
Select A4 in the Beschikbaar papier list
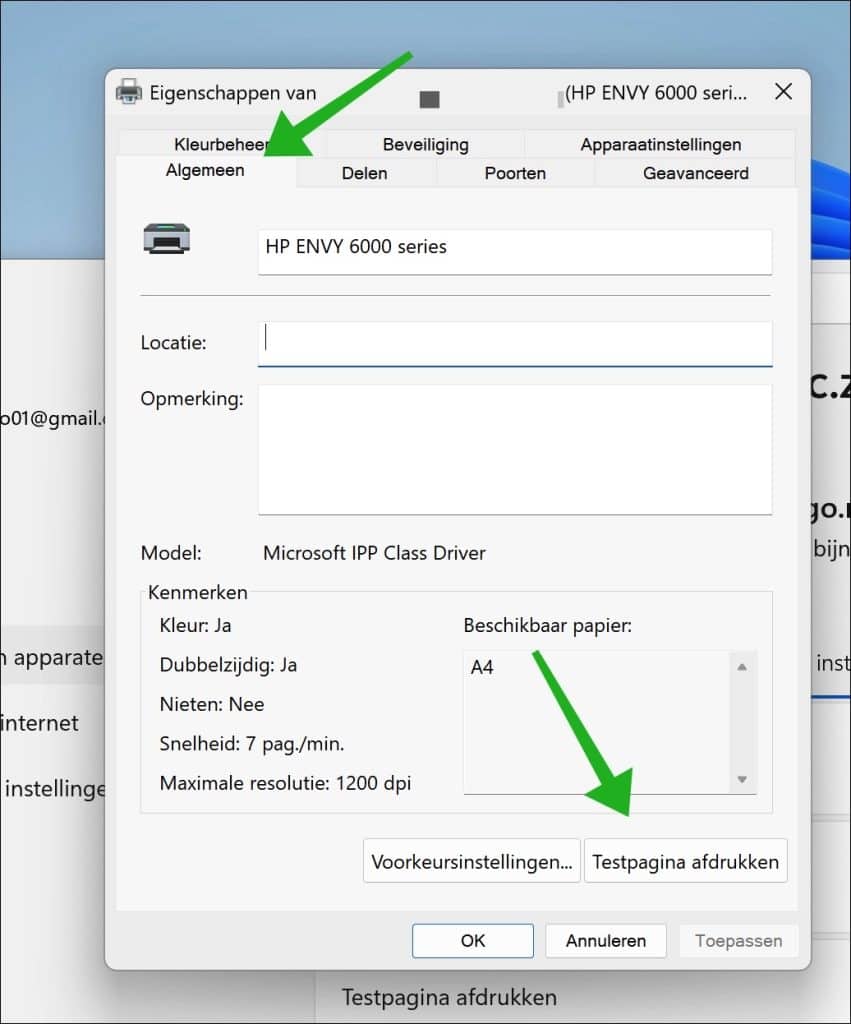(x=482, y=667)
